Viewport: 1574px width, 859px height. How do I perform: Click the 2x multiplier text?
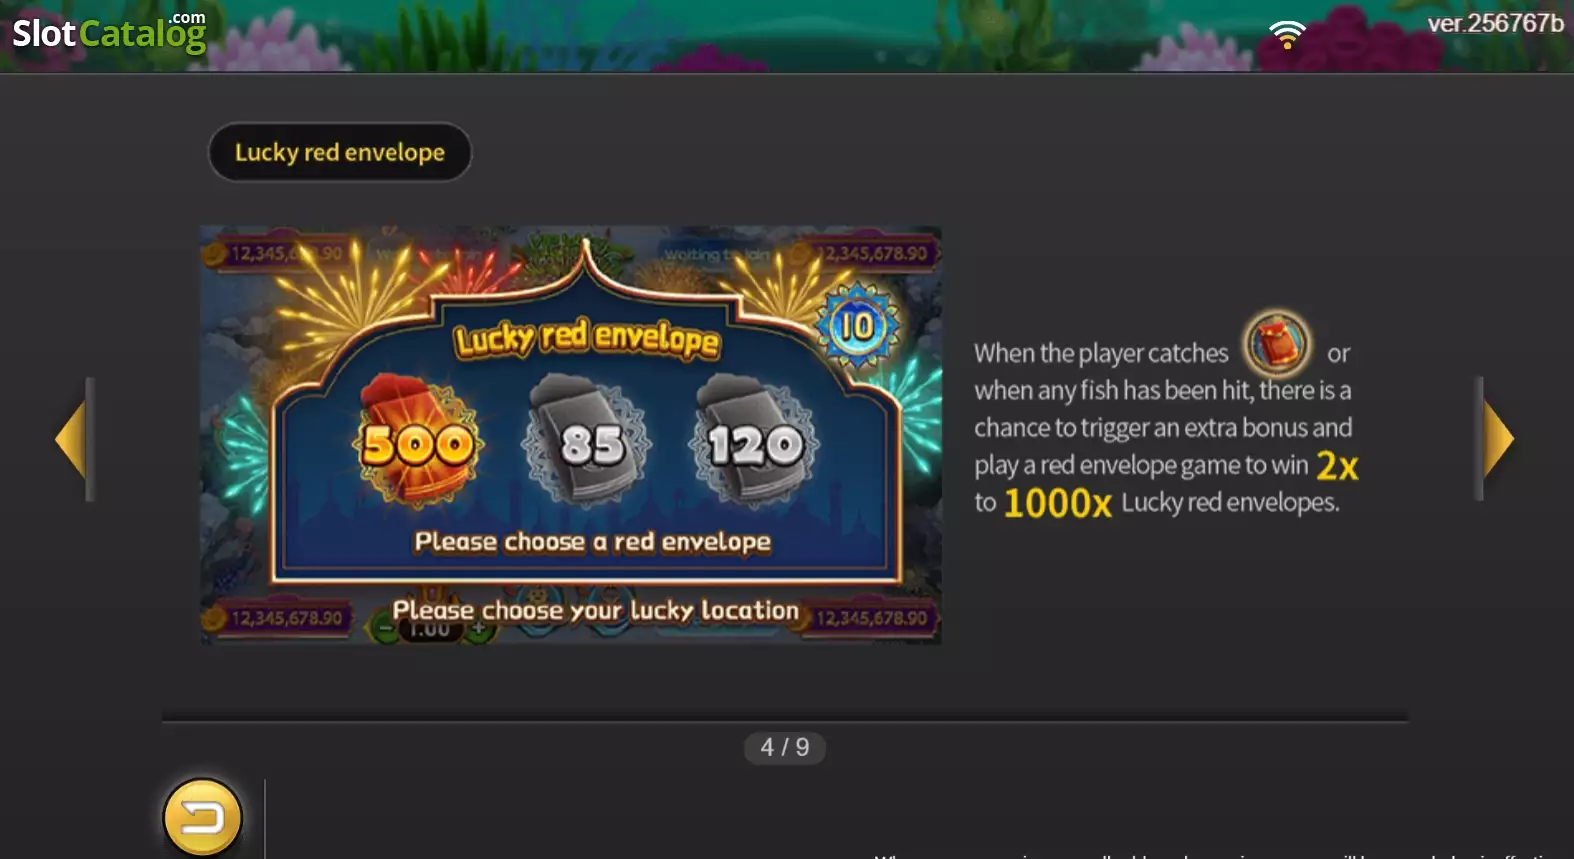(x=1337, y=465)
